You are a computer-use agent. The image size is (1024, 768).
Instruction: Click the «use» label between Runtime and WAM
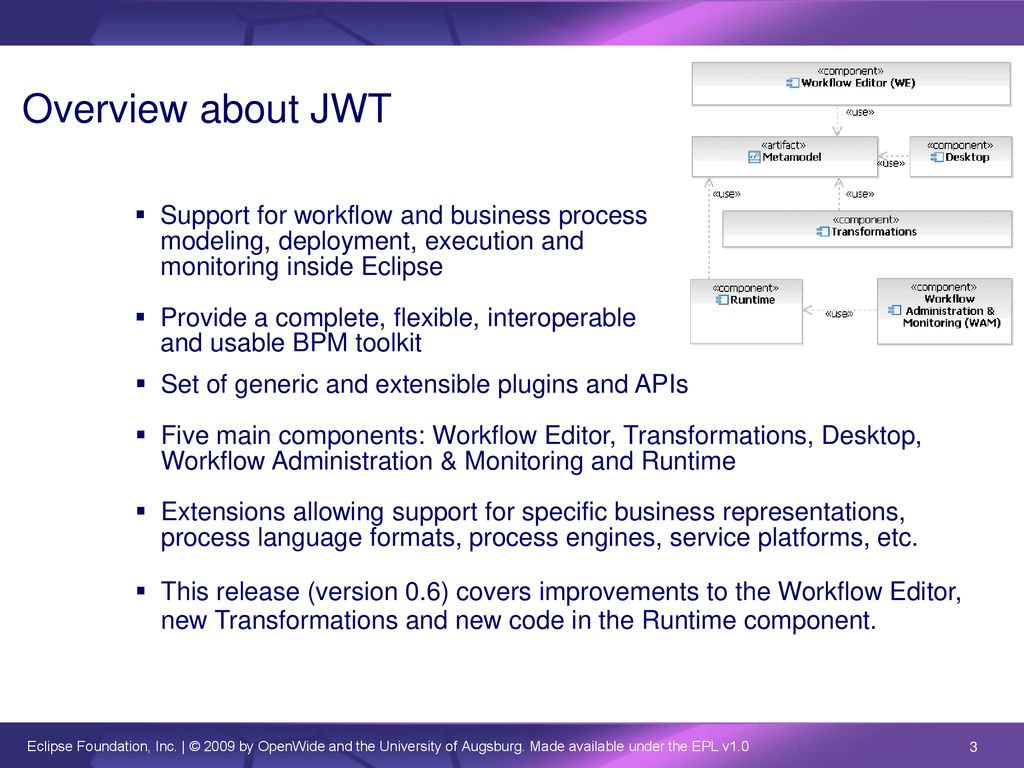839,313
